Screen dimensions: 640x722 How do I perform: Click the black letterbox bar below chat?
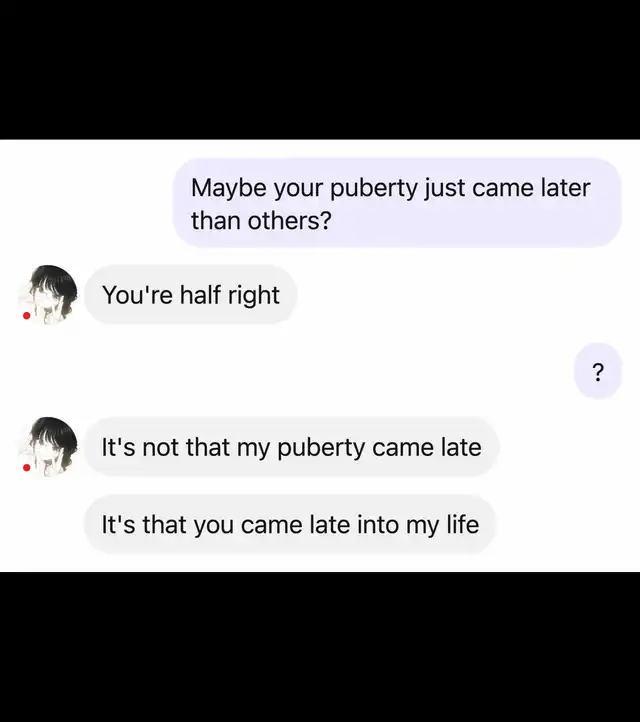pyautogui.click(x=320, y=647)
